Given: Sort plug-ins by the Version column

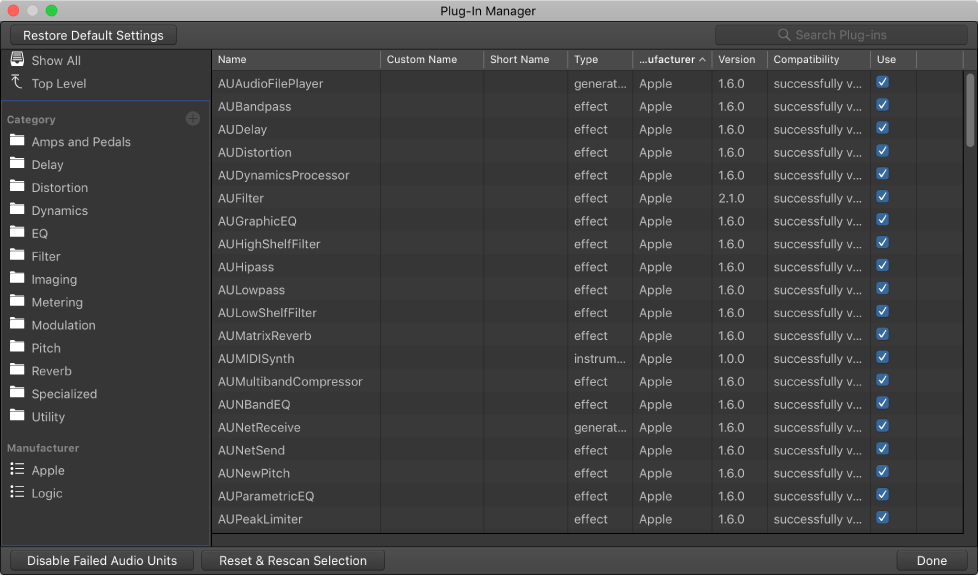Looking at the screenshot, I should [736, 59].
